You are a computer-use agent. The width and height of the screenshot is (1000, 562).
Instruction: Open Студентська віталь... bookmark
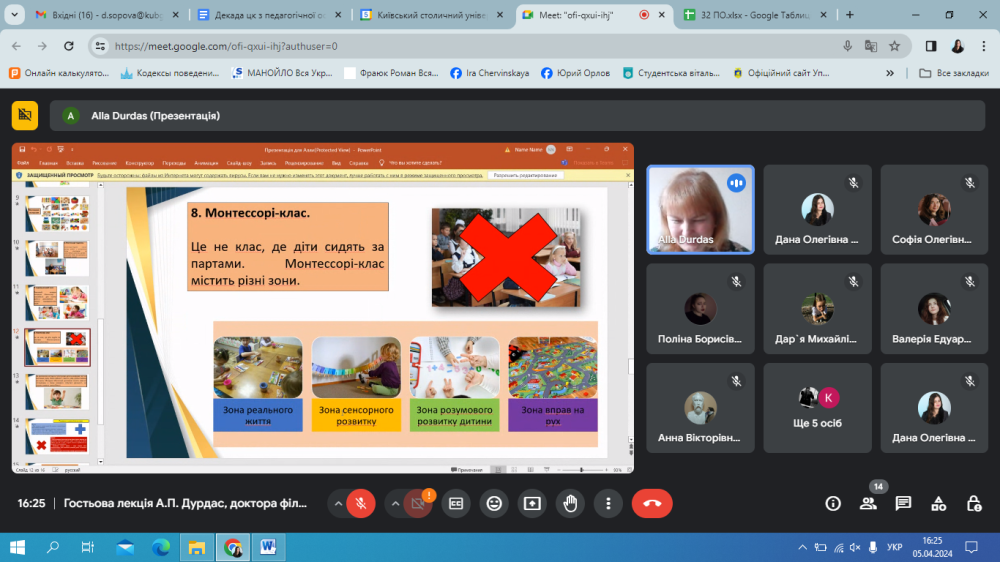tap(672, 73)
